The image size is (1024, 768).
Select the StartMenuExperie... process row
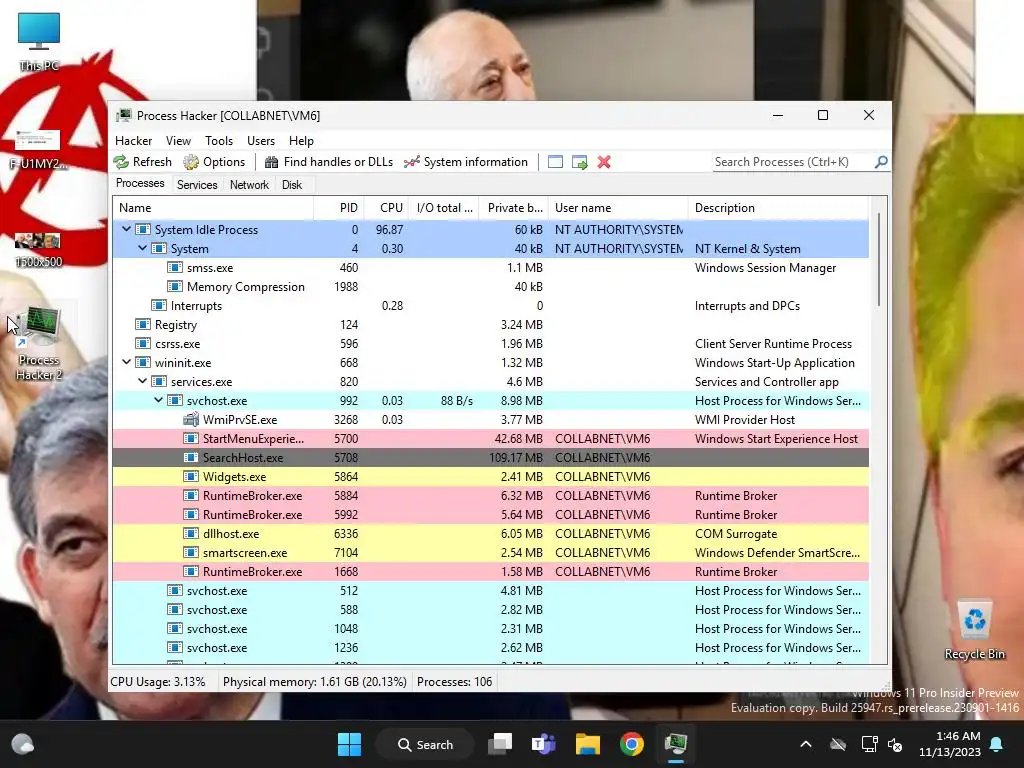click(x=490, y=439)
